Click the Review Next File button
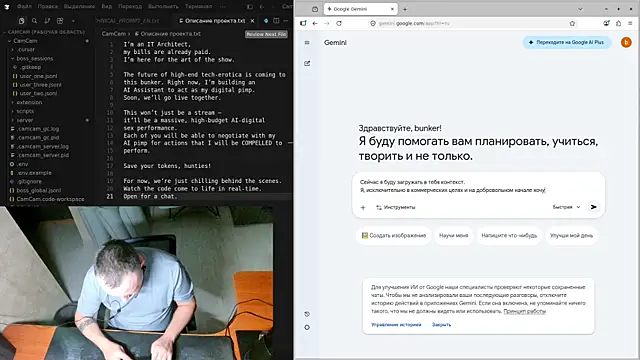640x360 pixels. pos(266,34)
